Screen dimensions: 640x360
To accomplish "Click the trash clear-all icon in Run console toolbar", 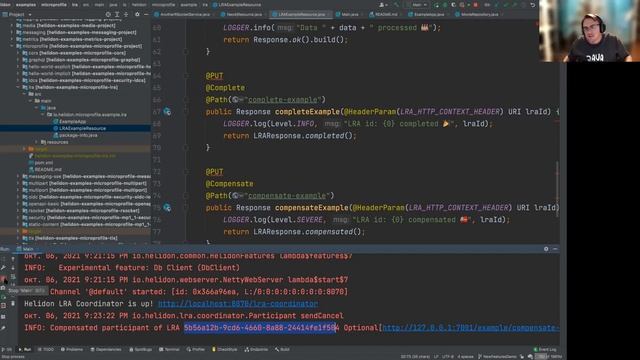I will coord(13,303).
